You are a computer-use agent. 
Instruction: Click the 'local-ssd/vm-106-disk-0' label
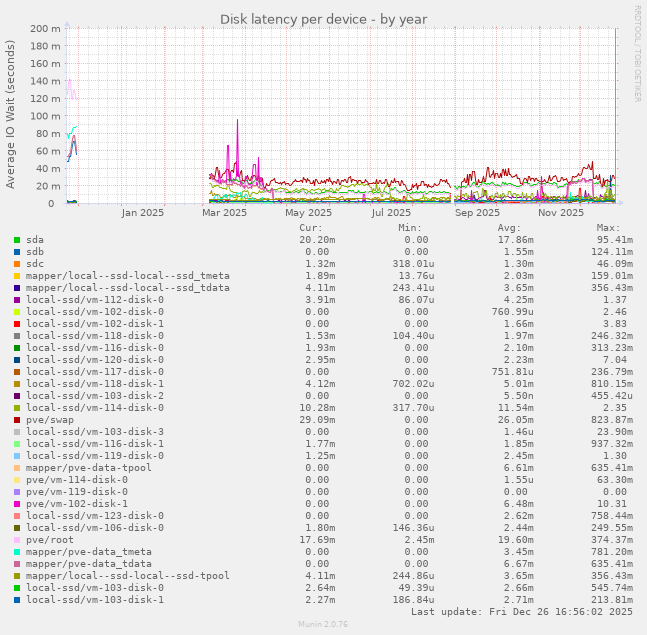95,527
